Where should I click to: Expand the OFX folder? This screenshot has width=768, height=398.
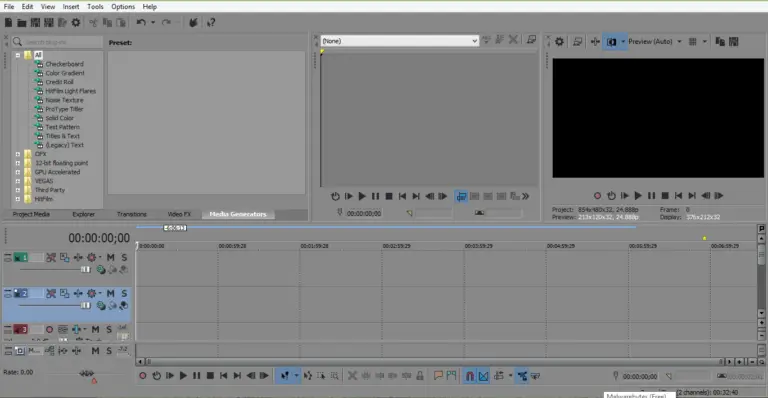(18, 154)
